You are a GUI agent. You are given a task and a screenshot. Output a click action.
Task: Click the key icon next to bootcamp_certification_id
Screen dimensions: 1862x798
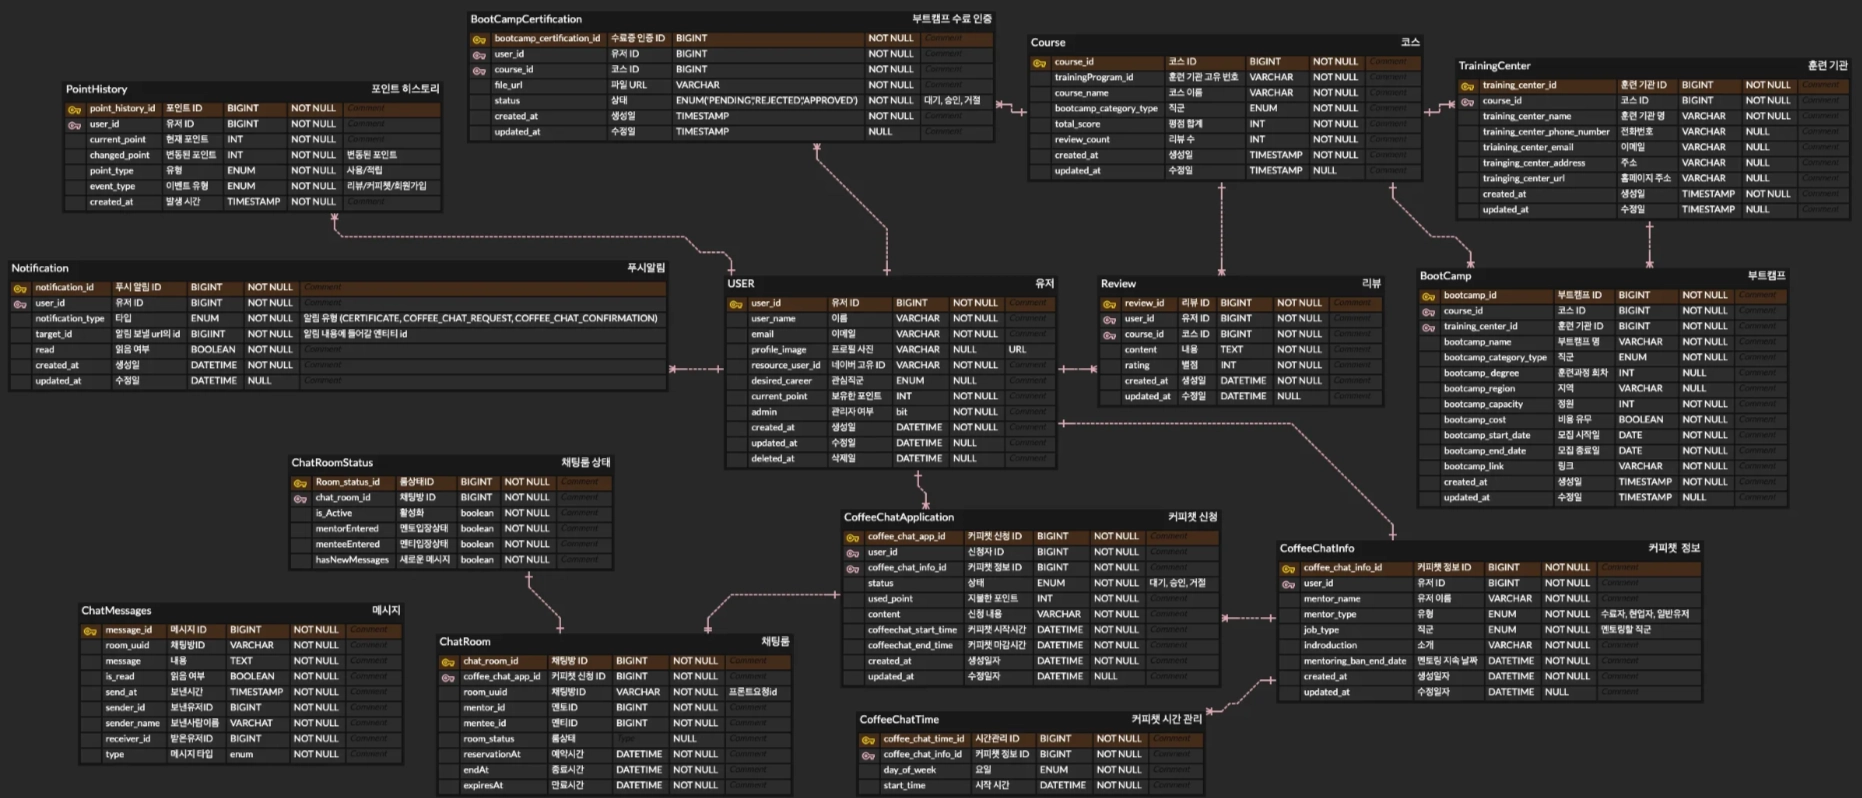tap(479, 39)
